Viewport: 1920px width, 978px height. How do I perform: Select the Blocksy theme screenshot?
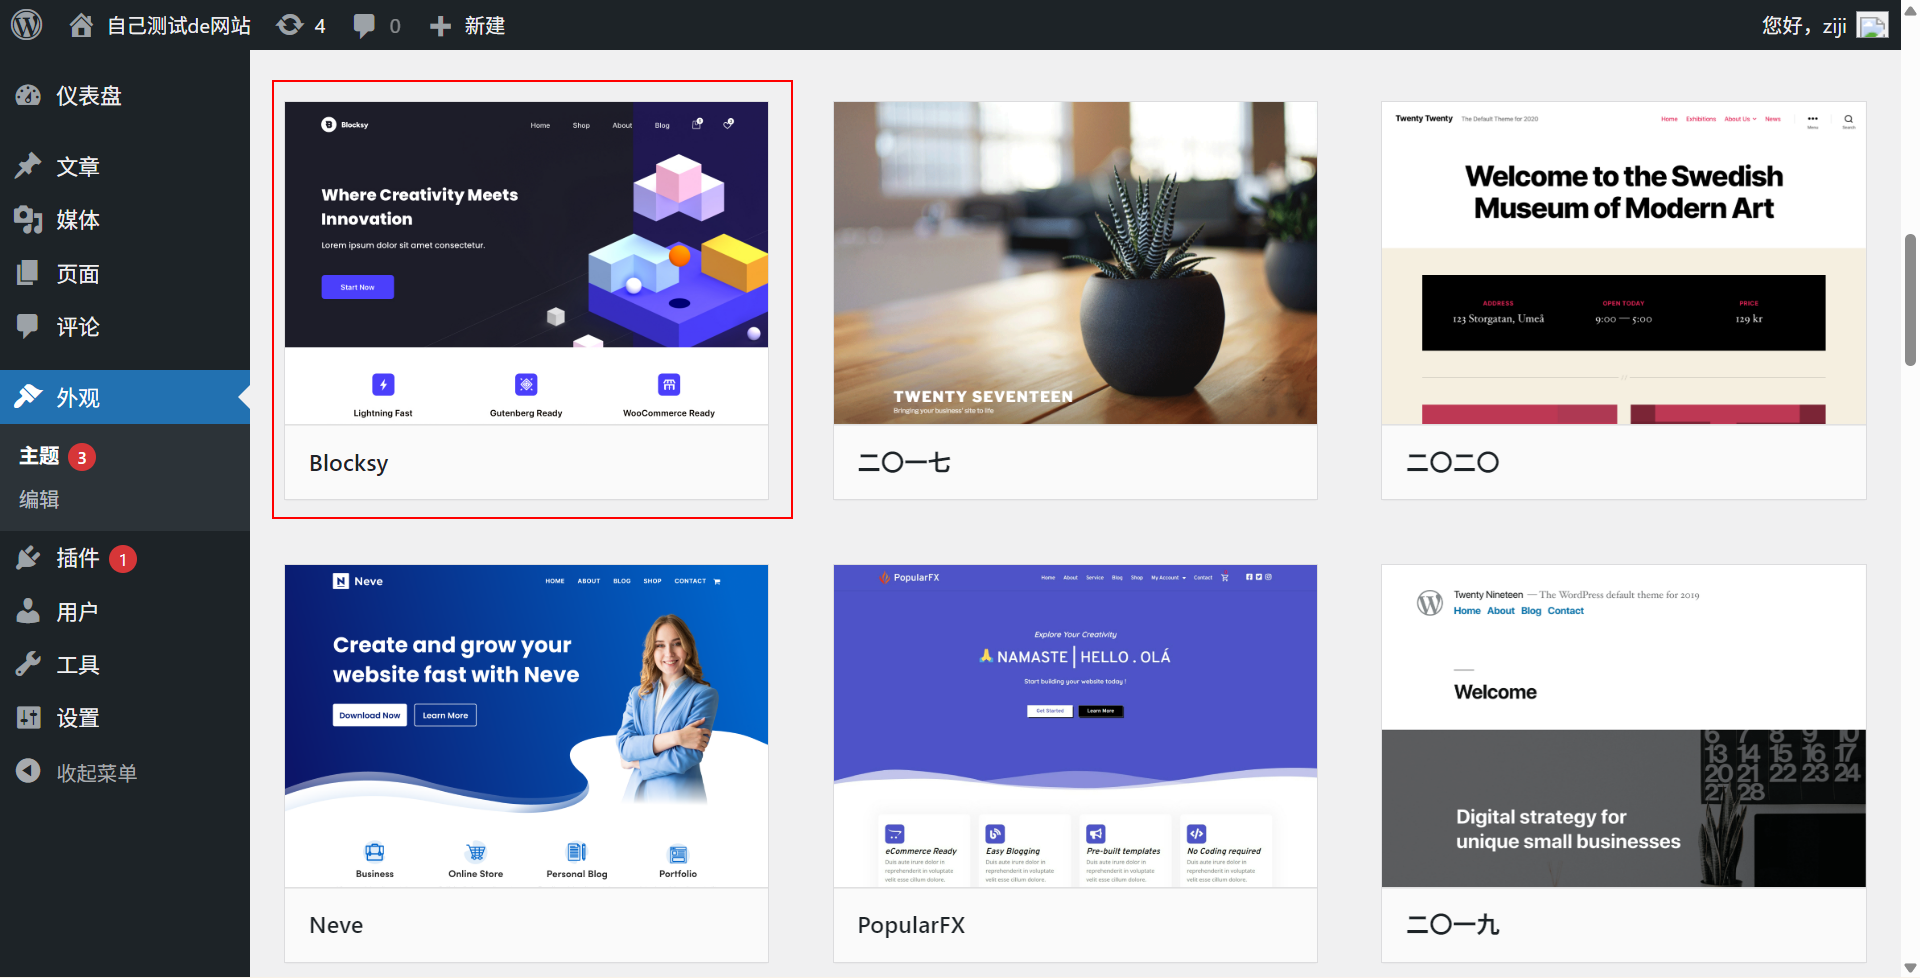coord(526,263)
